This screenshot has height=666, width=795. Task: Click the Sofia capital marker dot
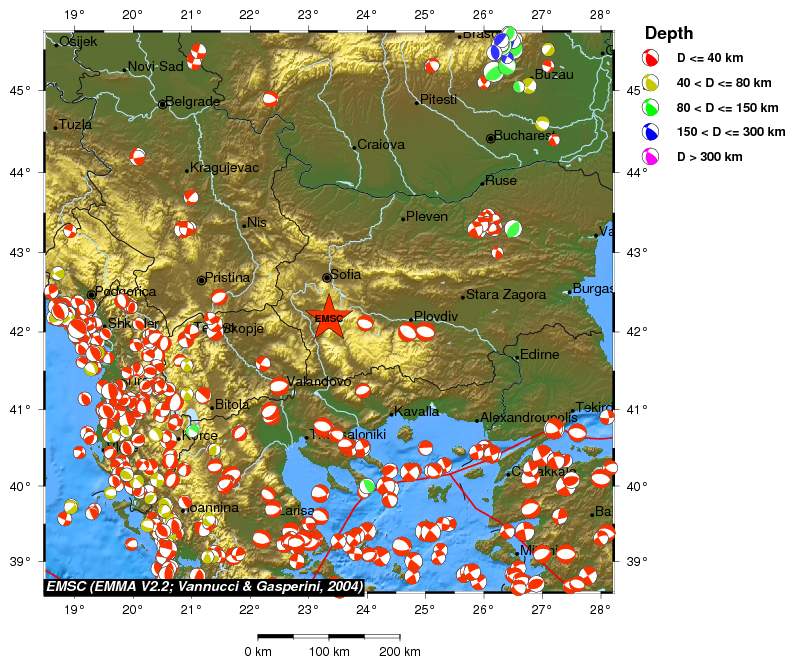[327, 277]
